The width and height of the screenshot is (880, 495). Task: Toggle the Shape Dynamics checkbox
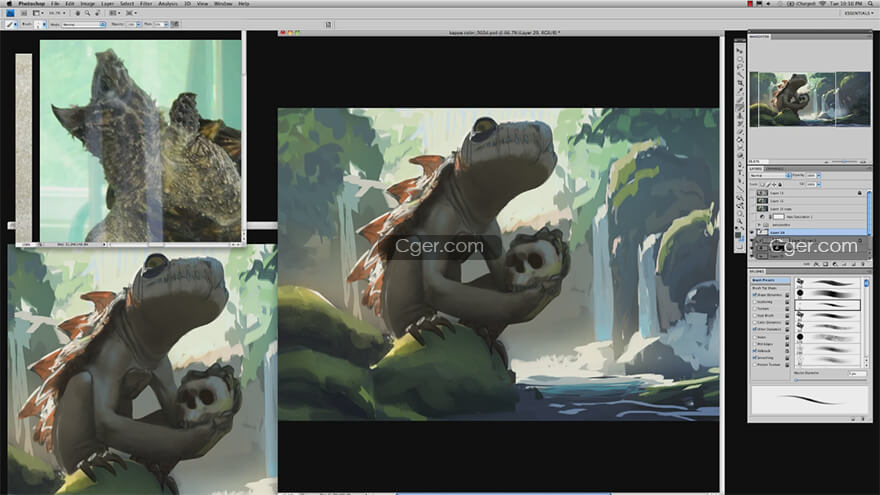[x=754, y=295]
